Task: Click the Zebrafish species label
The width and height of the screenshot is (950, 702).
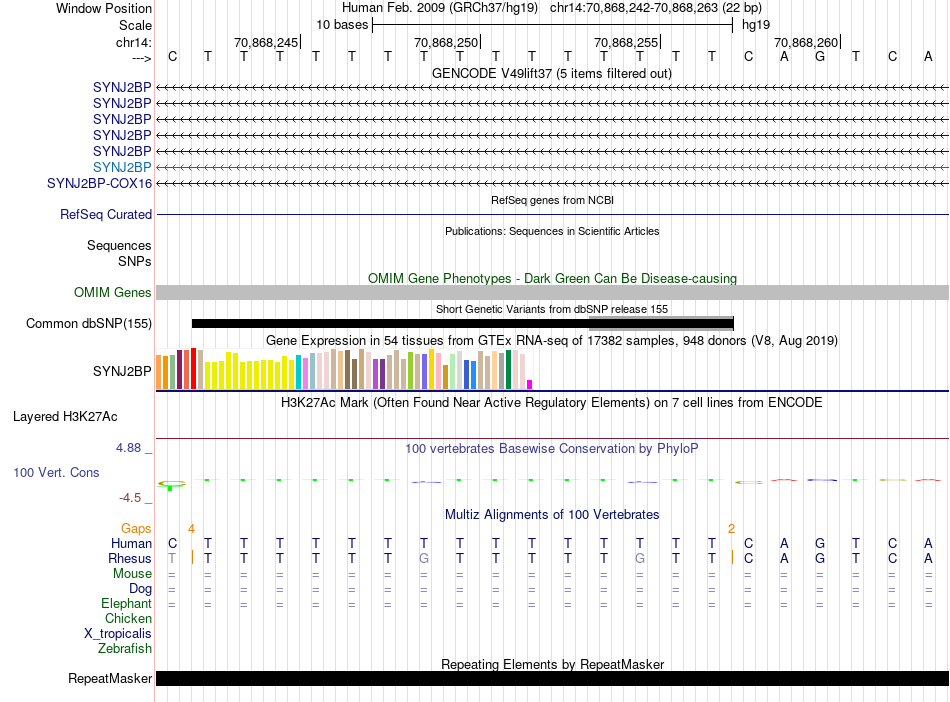Action: [125, 649]
